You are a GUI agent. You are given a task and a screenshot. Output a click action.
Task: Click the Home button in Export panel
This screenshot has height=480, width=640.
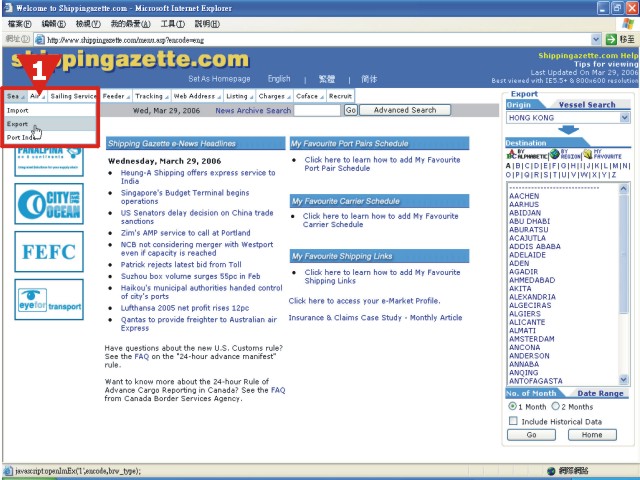point(592,435)
